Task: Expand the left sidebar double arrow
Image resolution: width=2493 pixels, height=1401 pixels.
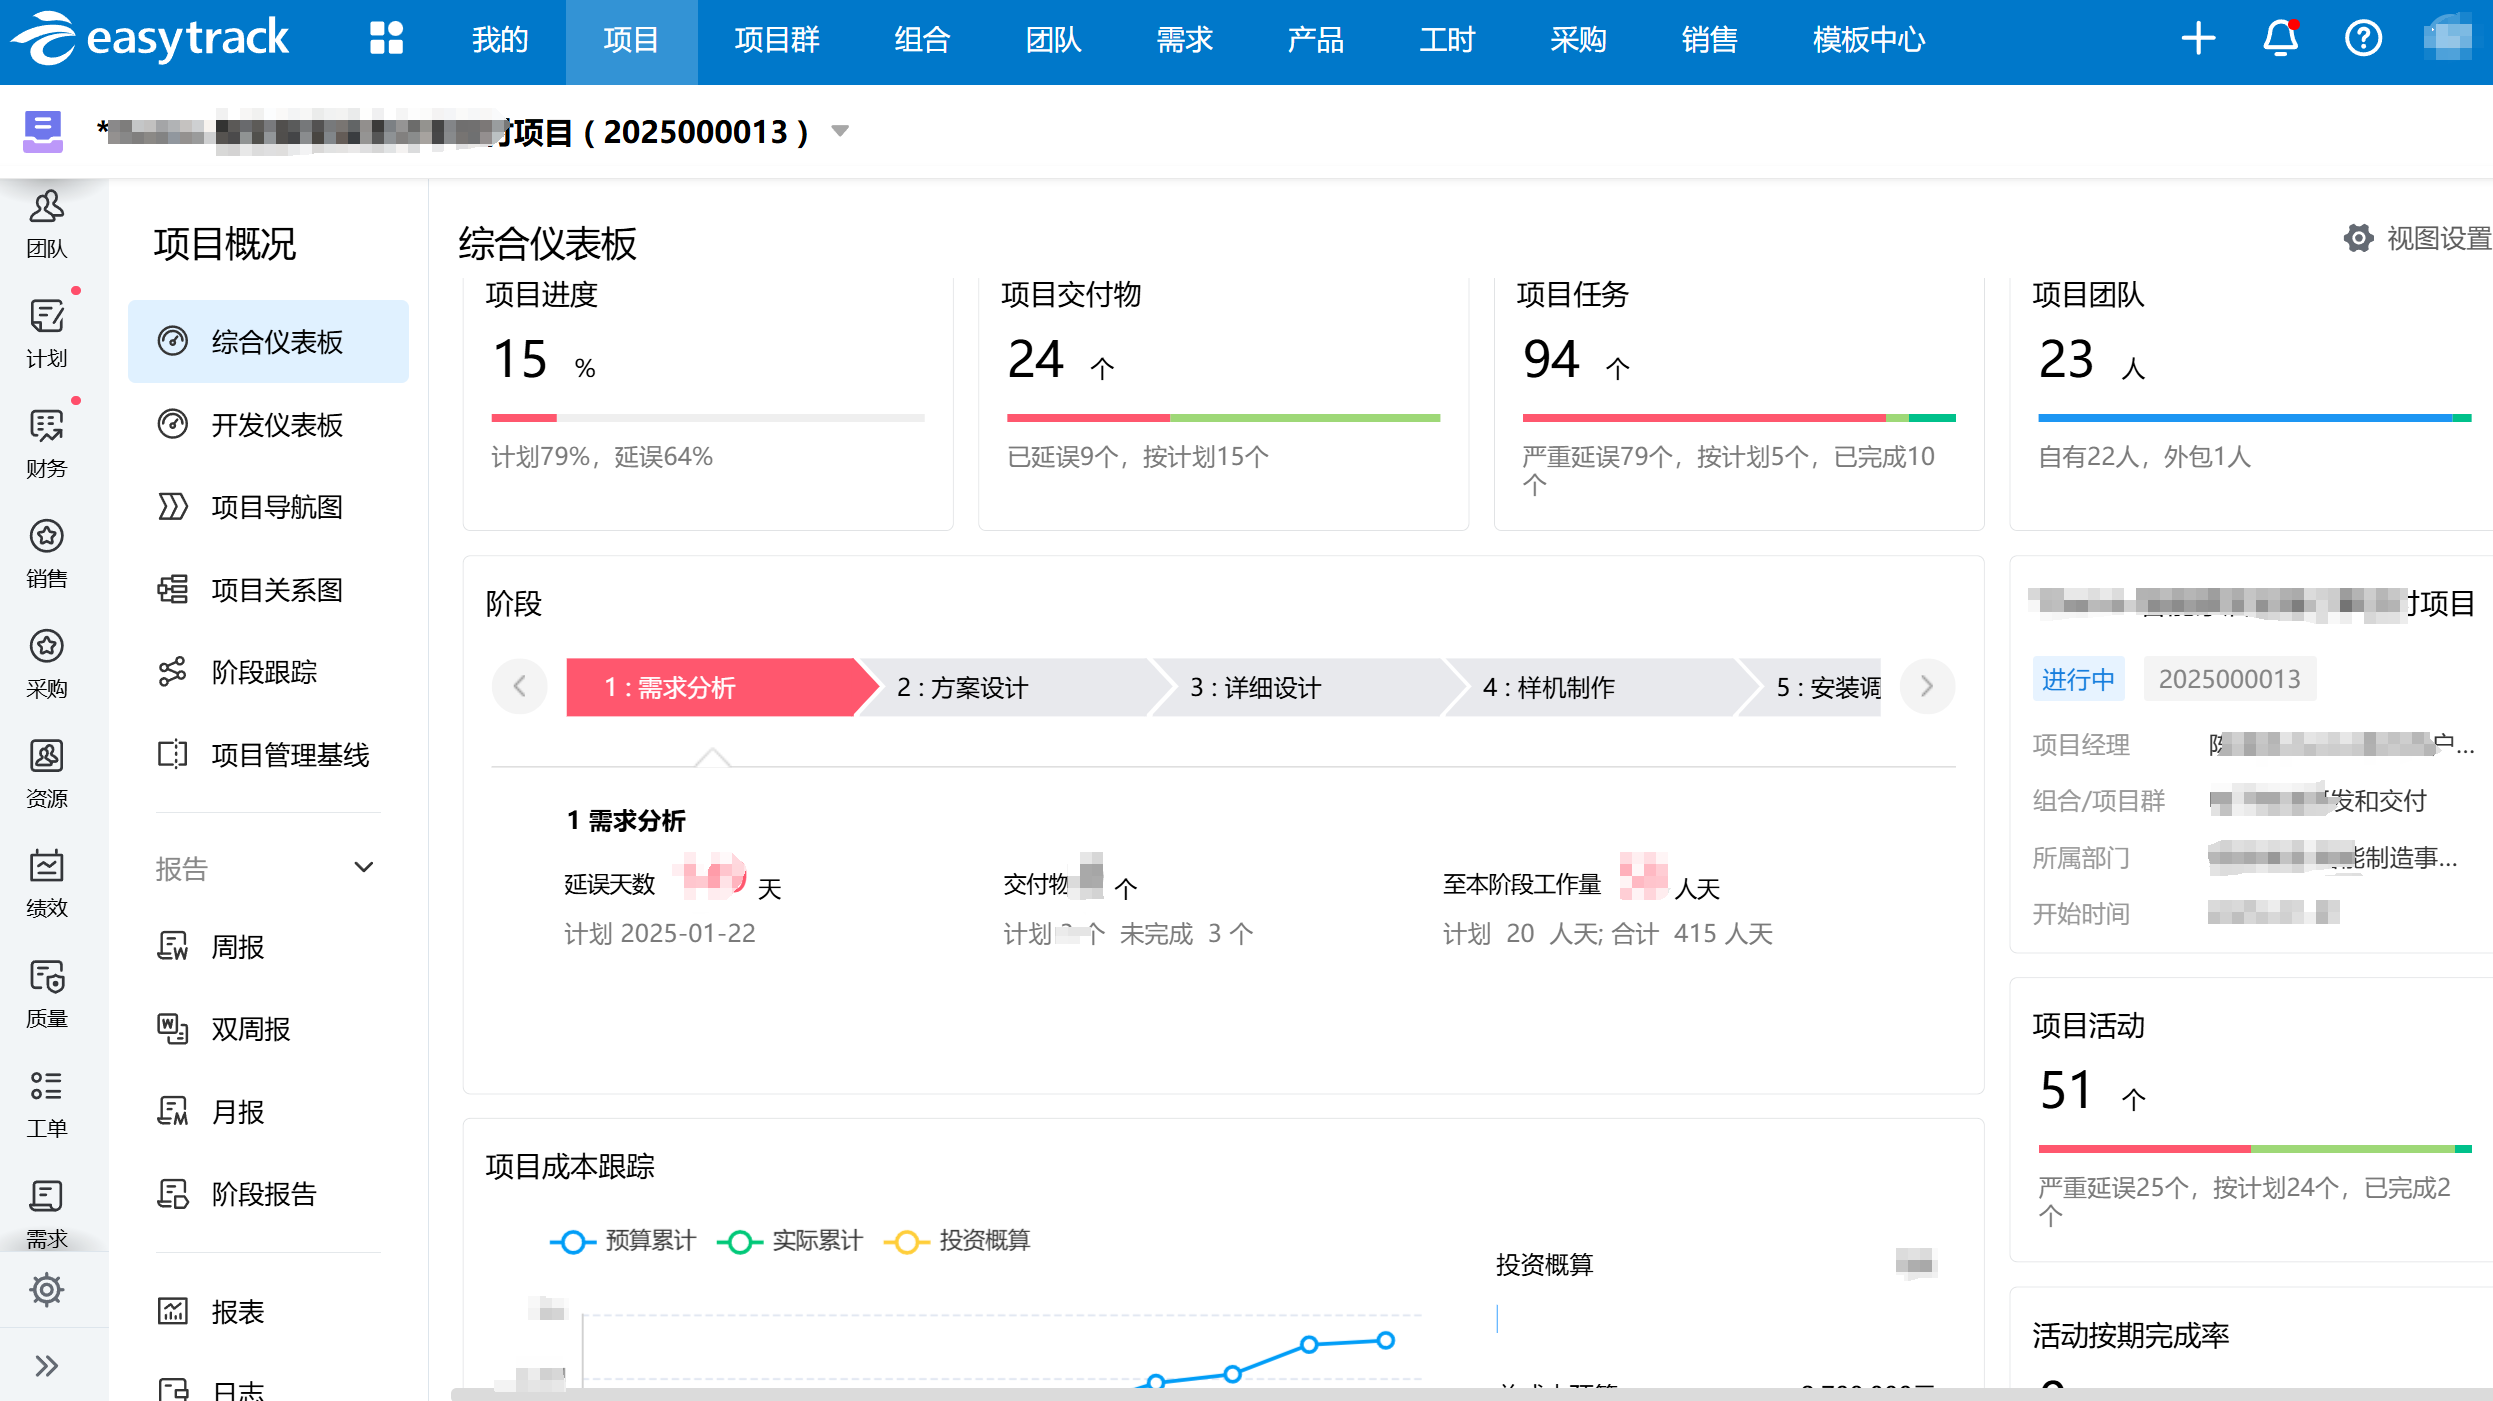Action: (46, 1365)
